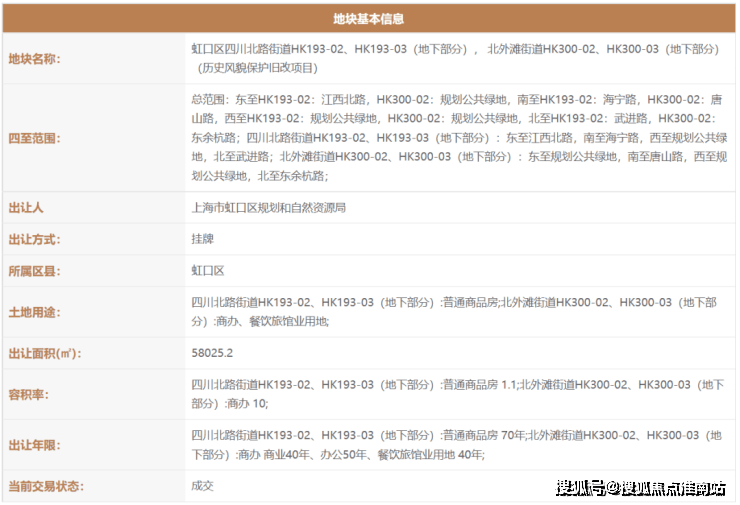740x505 pixels.
Task: Select the 出让方式 row label
Action: pyautogui.click(x=35, y=240)
